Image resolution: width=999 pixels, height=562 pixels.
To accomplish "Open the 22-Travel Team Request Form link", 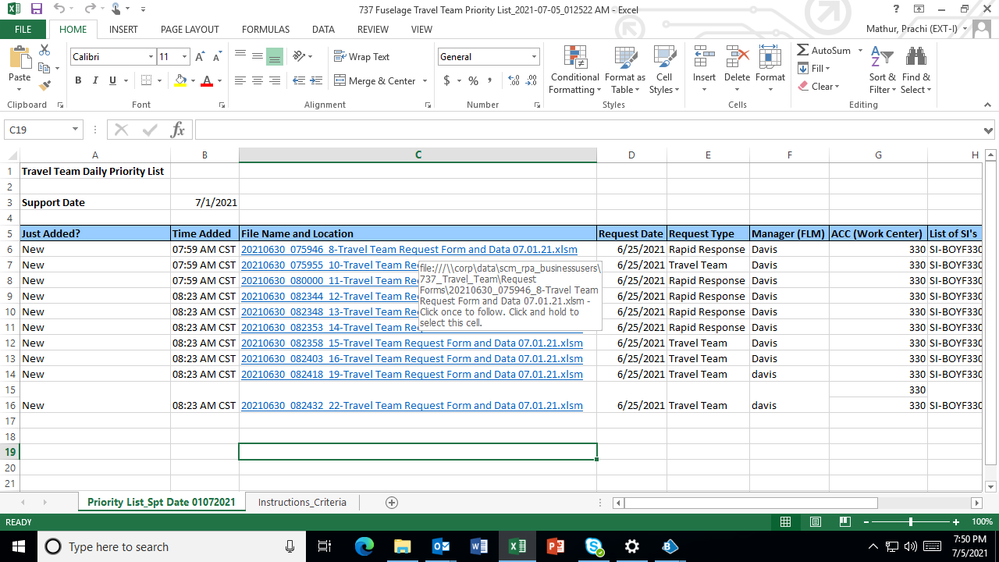I will (x=411, y=406).
